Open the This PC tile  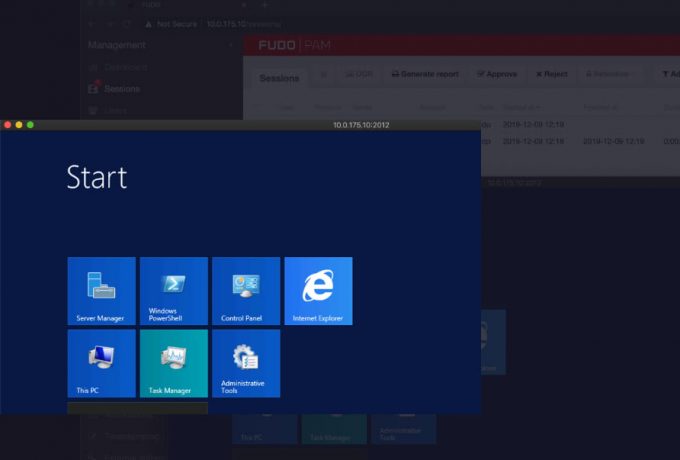coord(101,363)
